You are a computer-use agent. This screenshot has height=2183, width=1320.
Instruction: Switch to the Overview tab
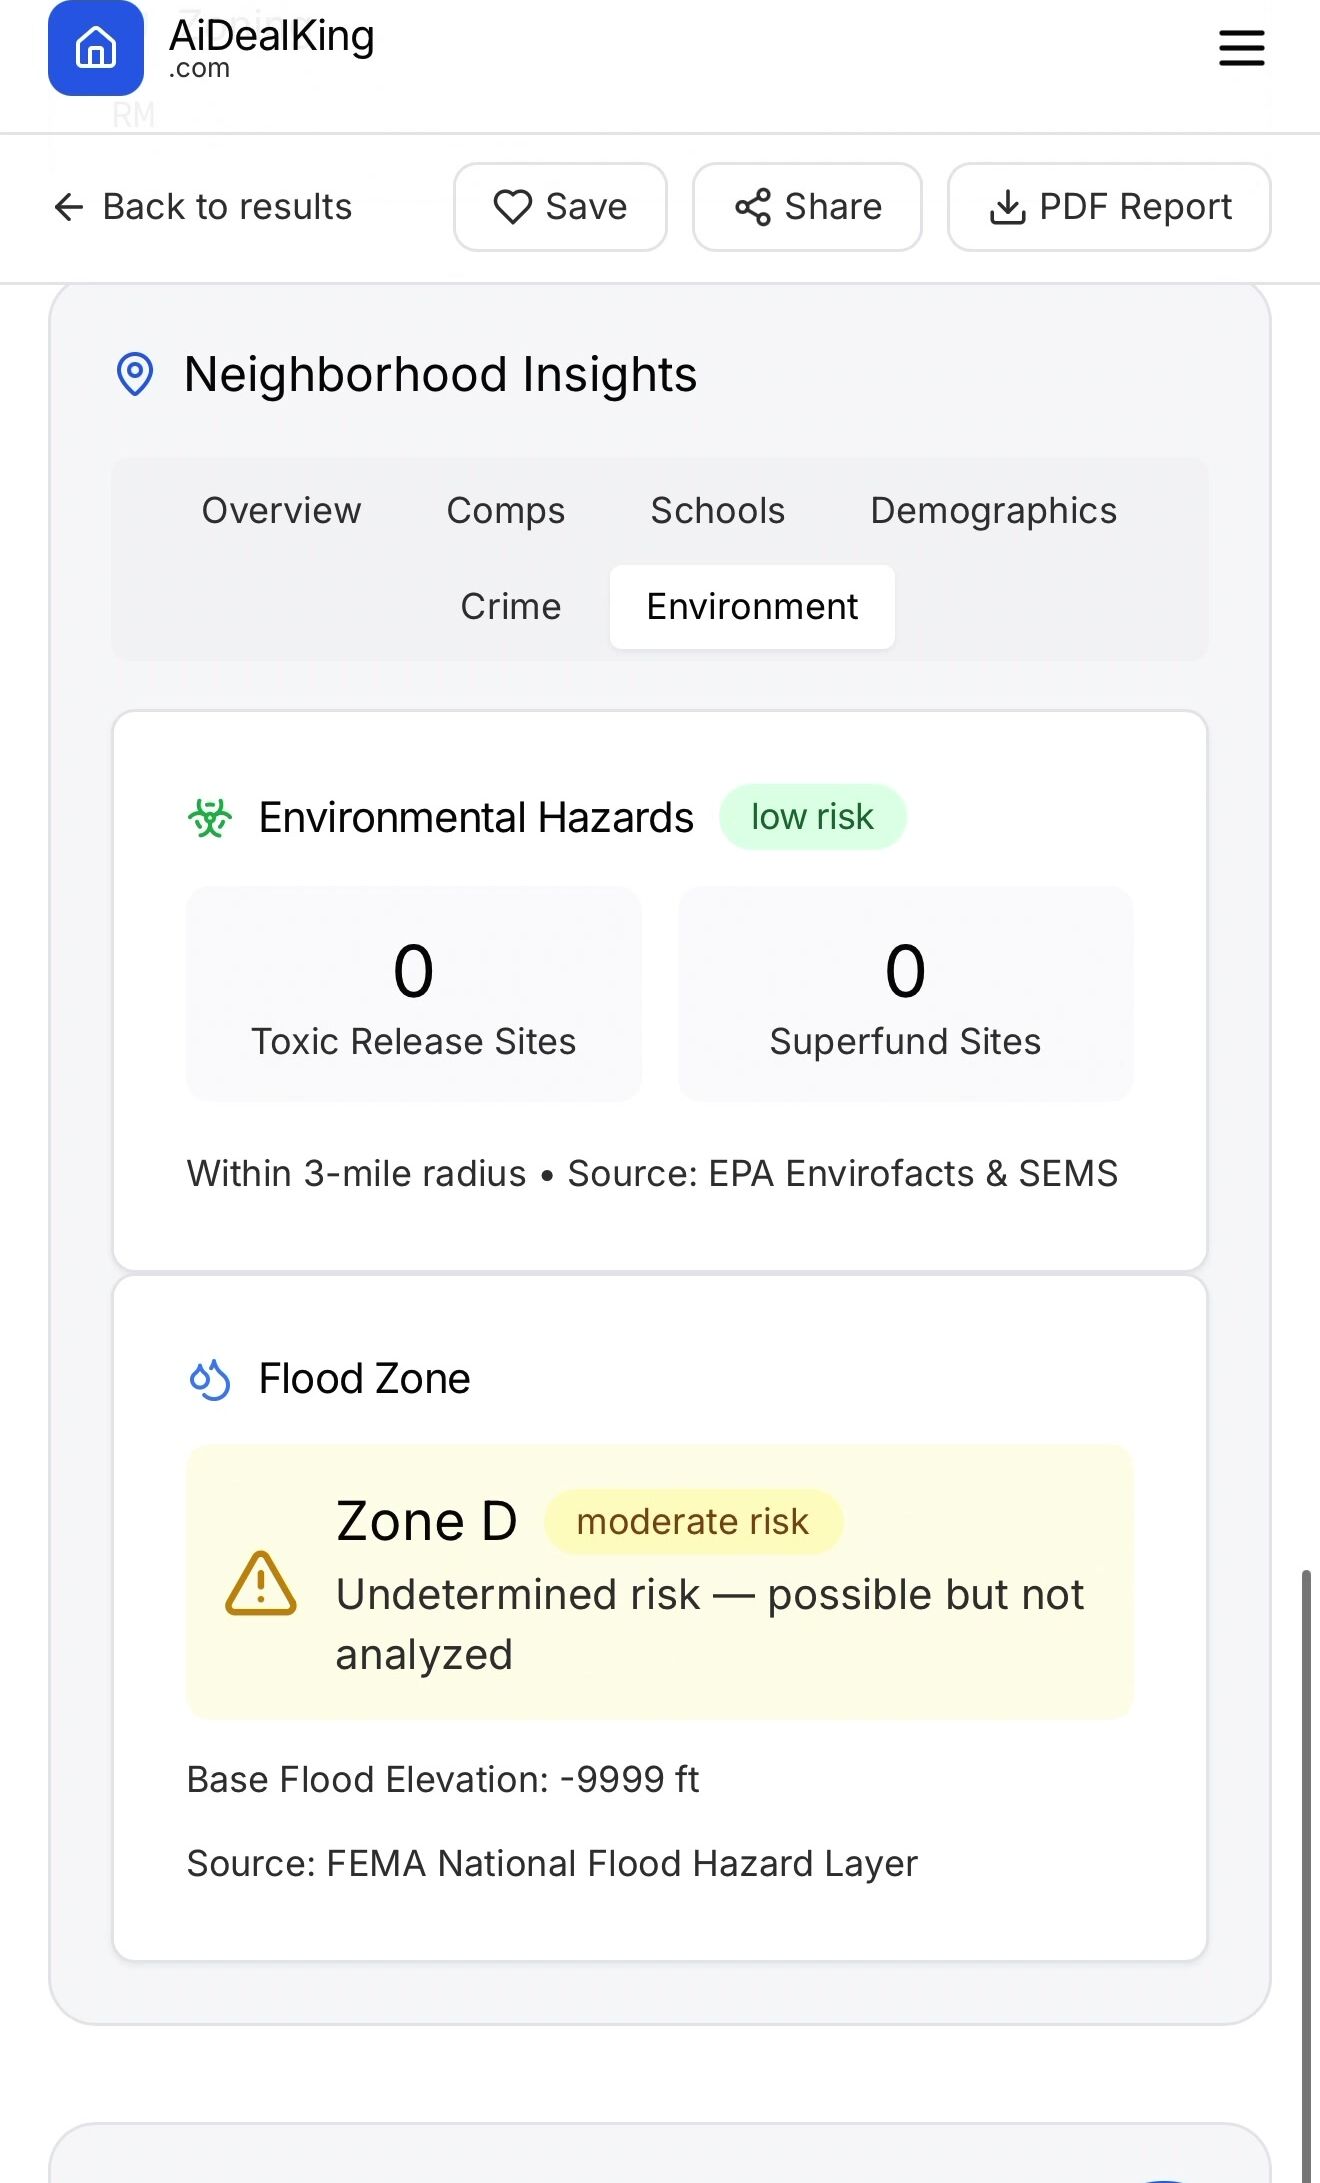281,511
